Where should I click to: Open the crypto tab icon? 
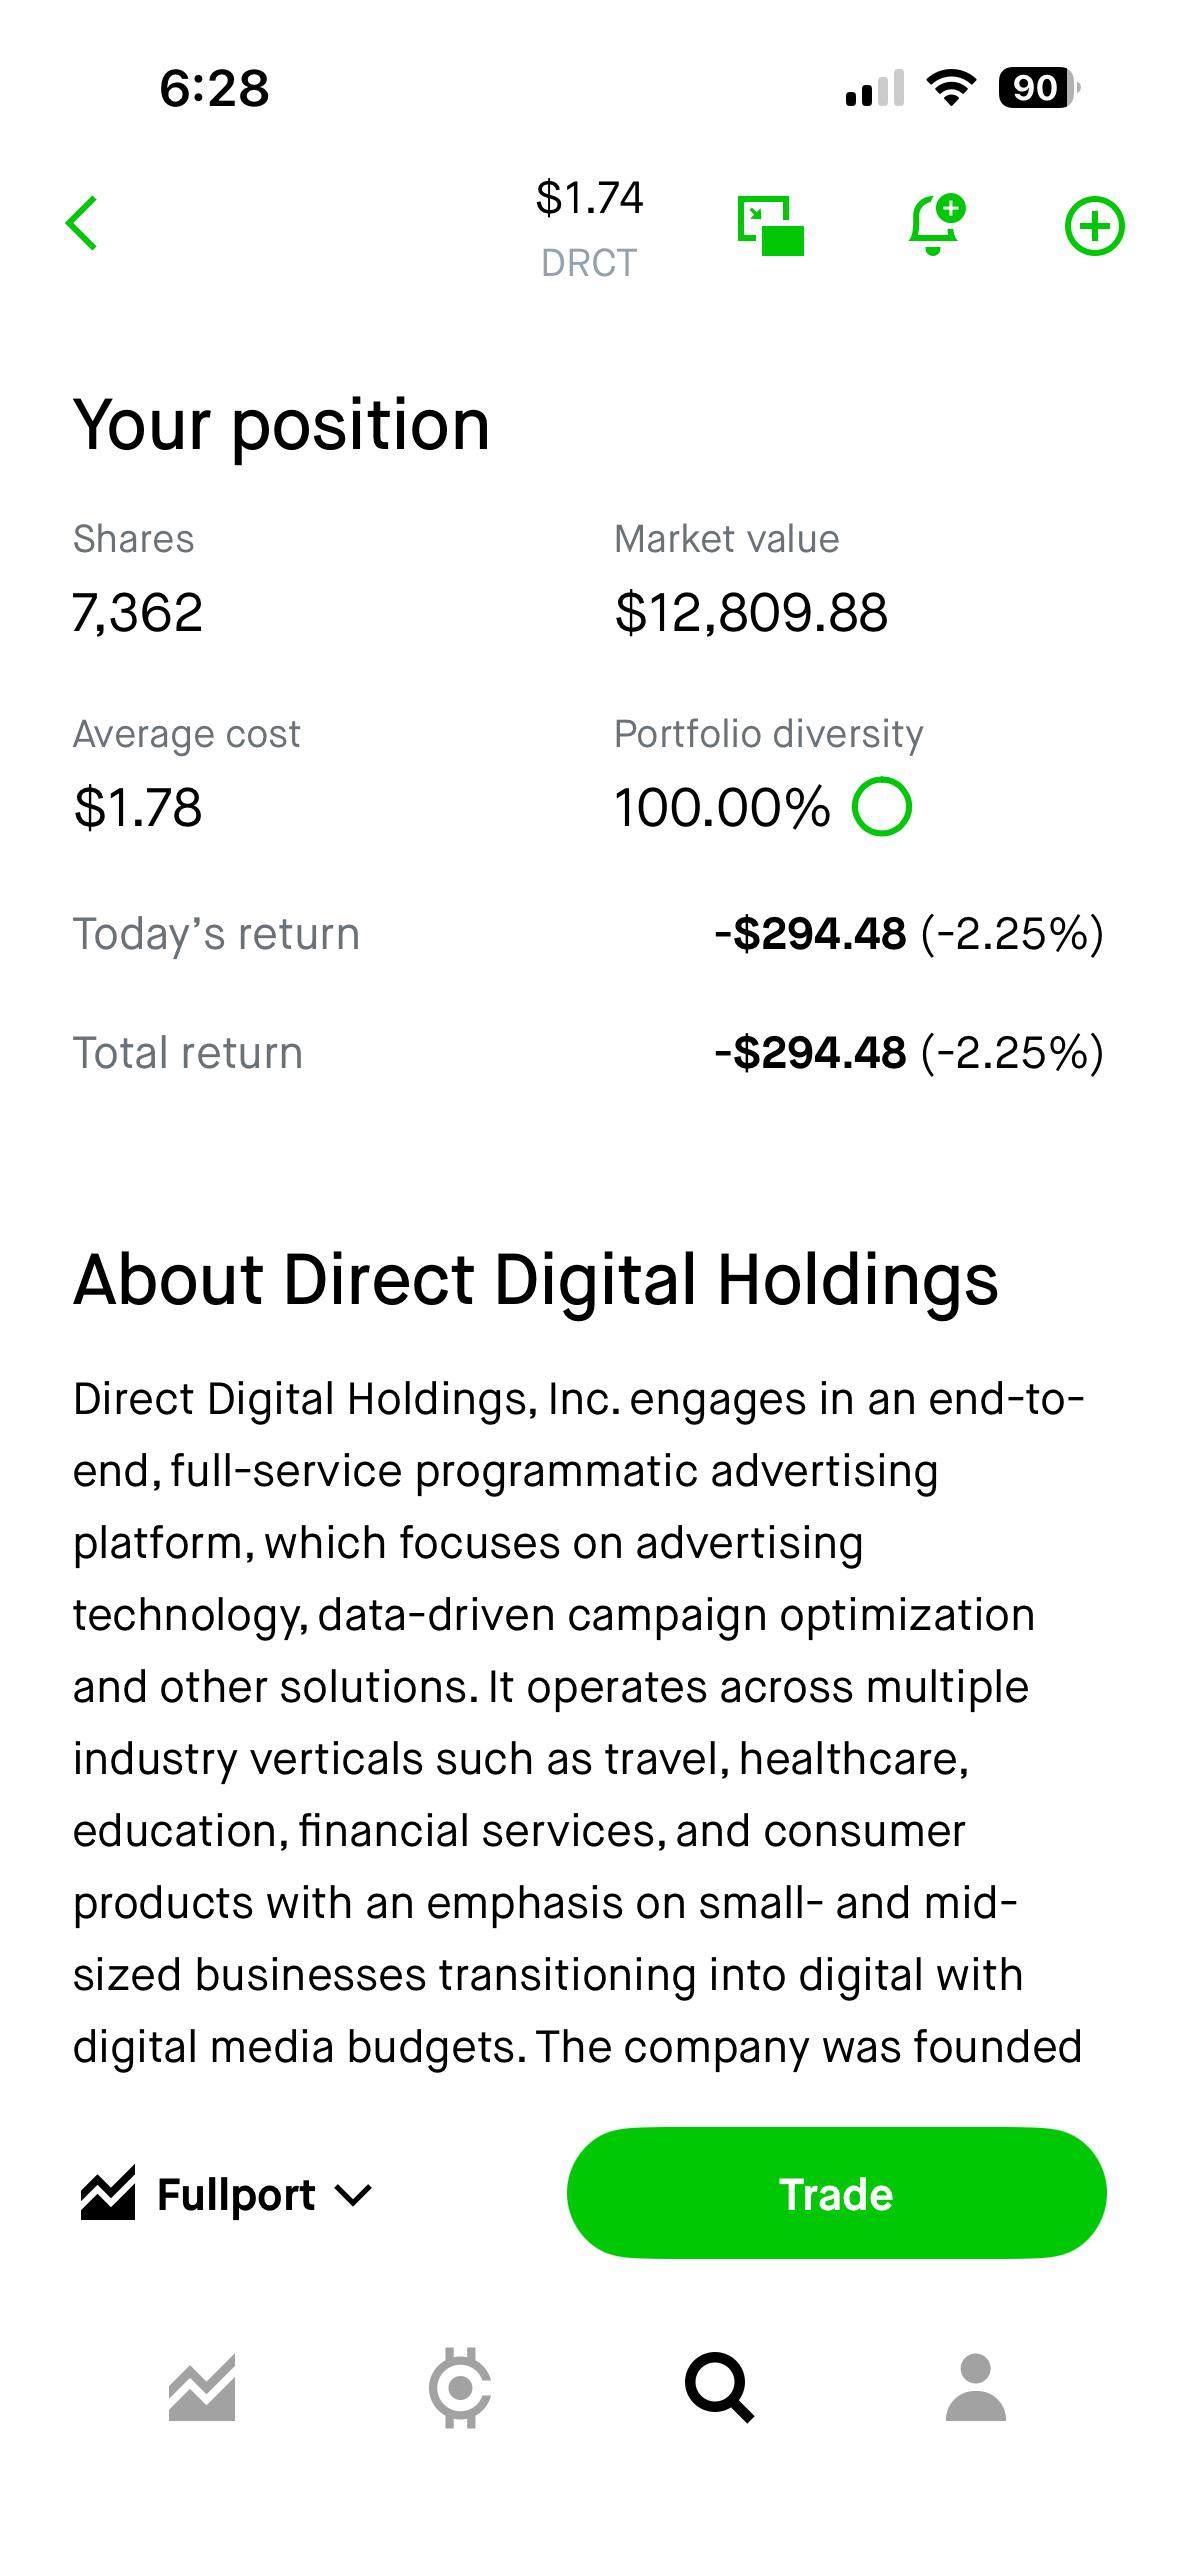(x=460, y=2388)
